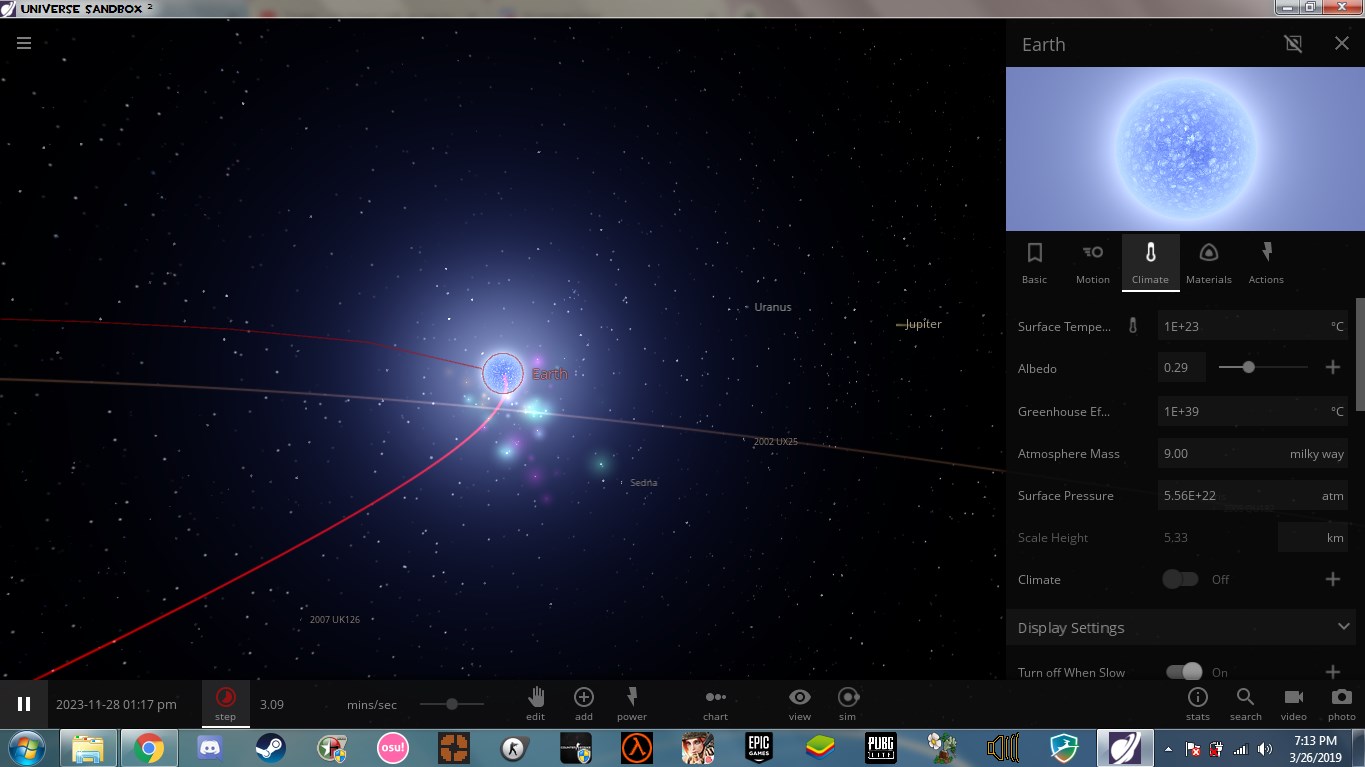Click the 2002 UX25 label
The image size is (1365, 767).
776,441
